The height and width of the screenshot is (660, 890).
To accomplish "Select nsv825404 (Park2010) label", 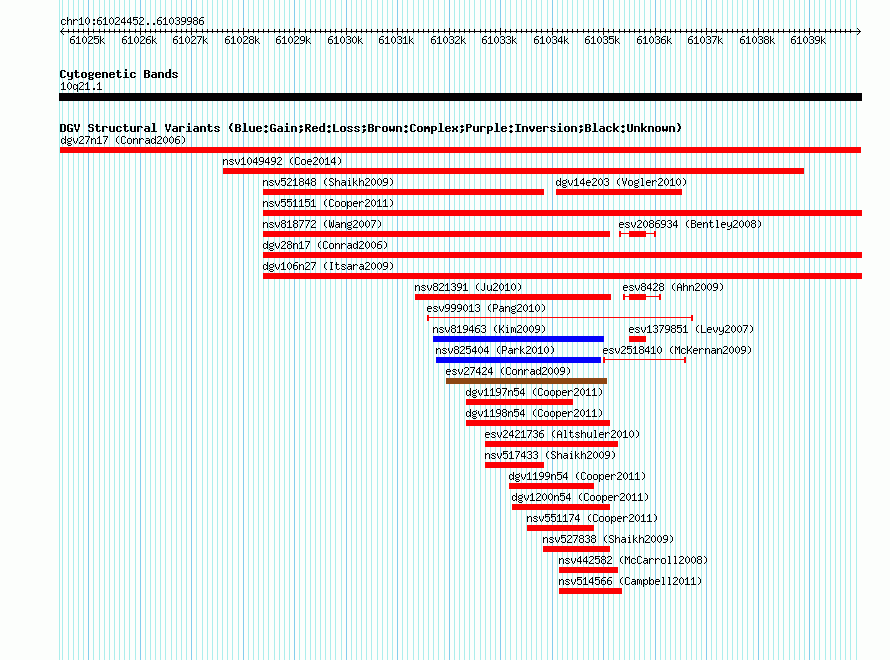I will 495,350.
